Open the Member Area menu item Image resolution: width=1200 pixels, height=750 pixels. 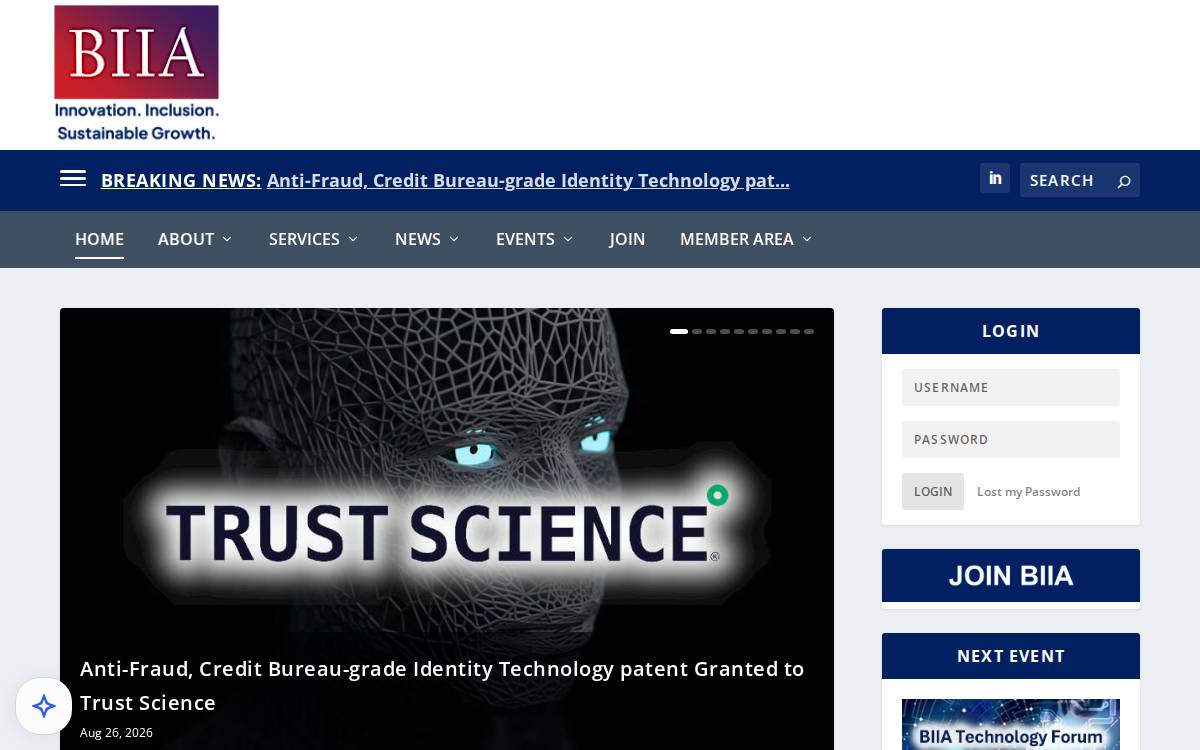click(737, 239)
